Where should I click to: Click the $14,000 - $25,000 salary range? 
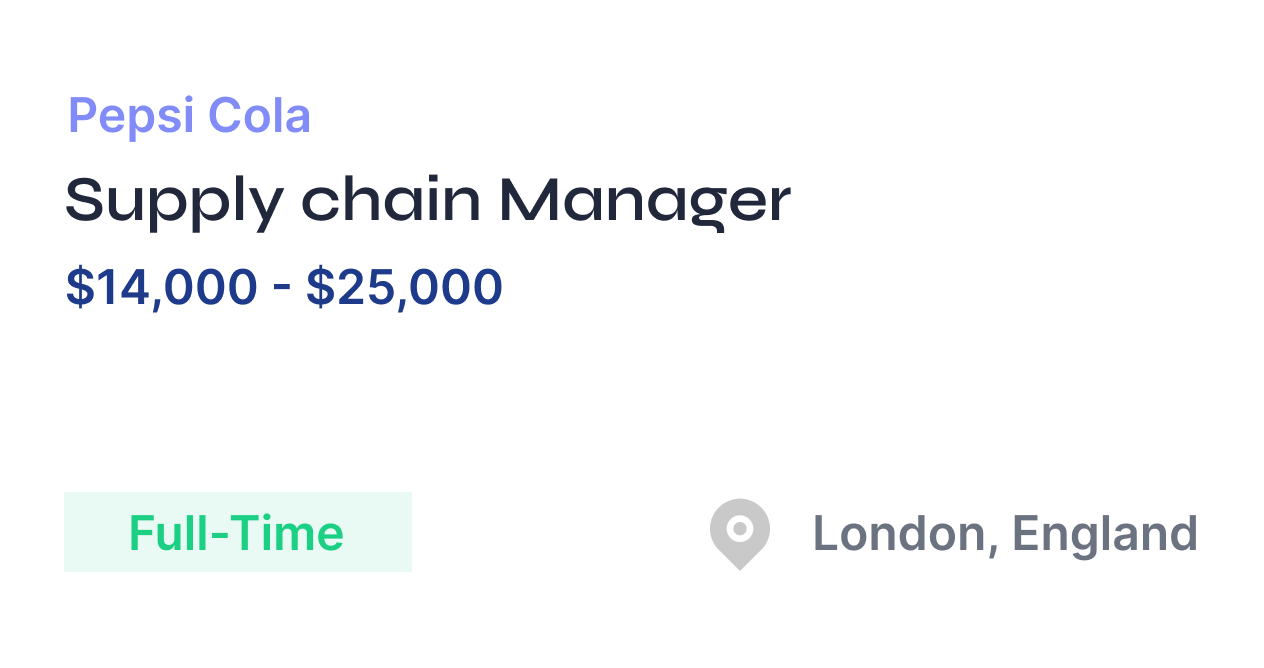pos(284,288)
